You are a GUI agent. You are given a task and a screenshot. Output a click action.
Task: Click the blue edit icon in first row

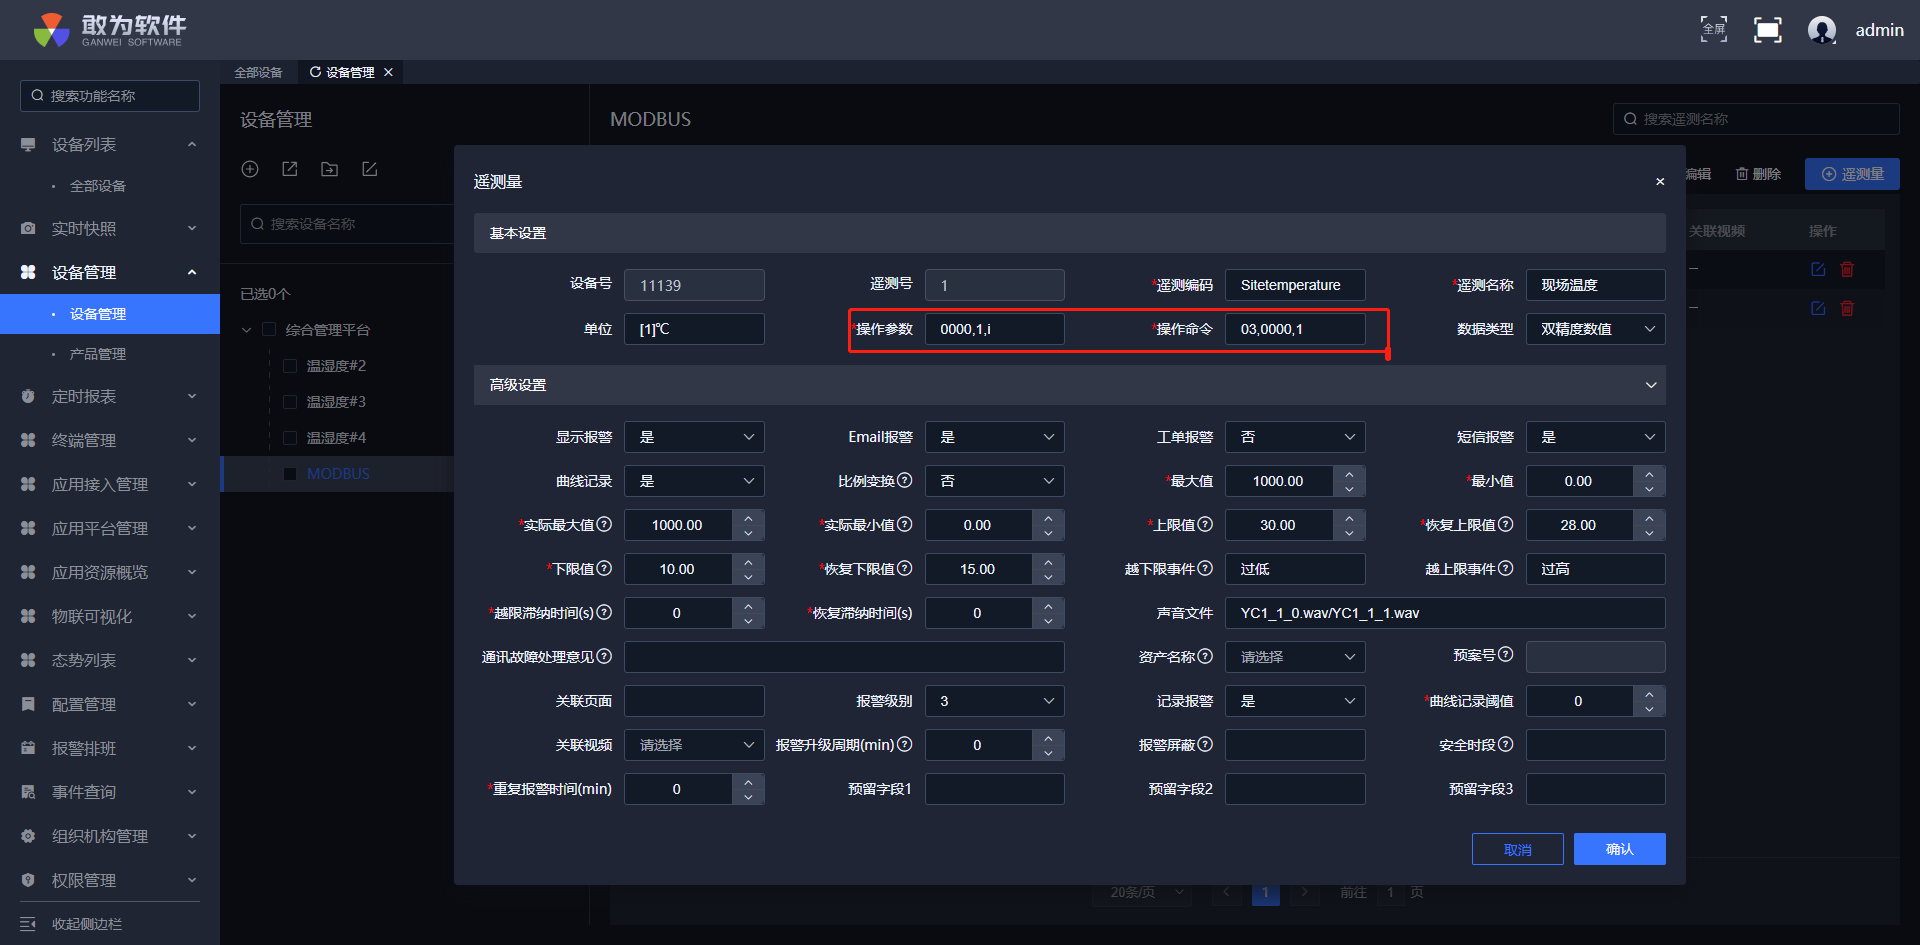pyautogui.click(x=1818, y=269)
